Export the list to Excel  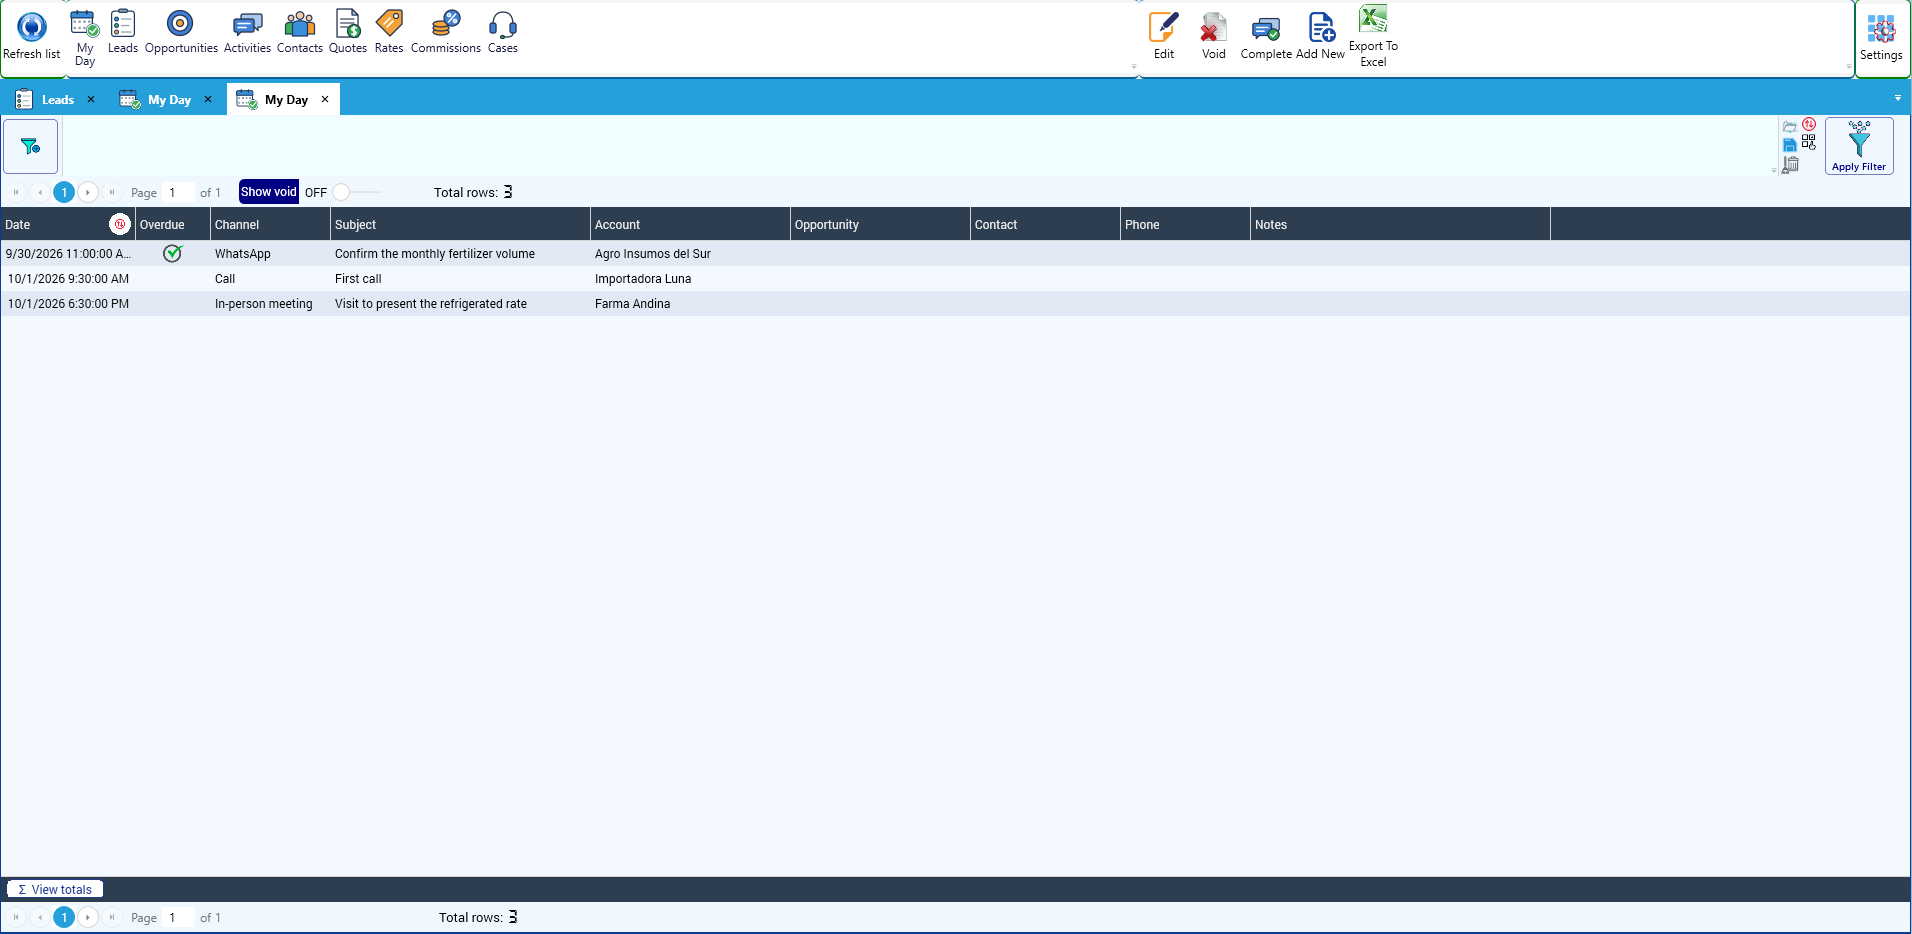(x=1374, y=36)
